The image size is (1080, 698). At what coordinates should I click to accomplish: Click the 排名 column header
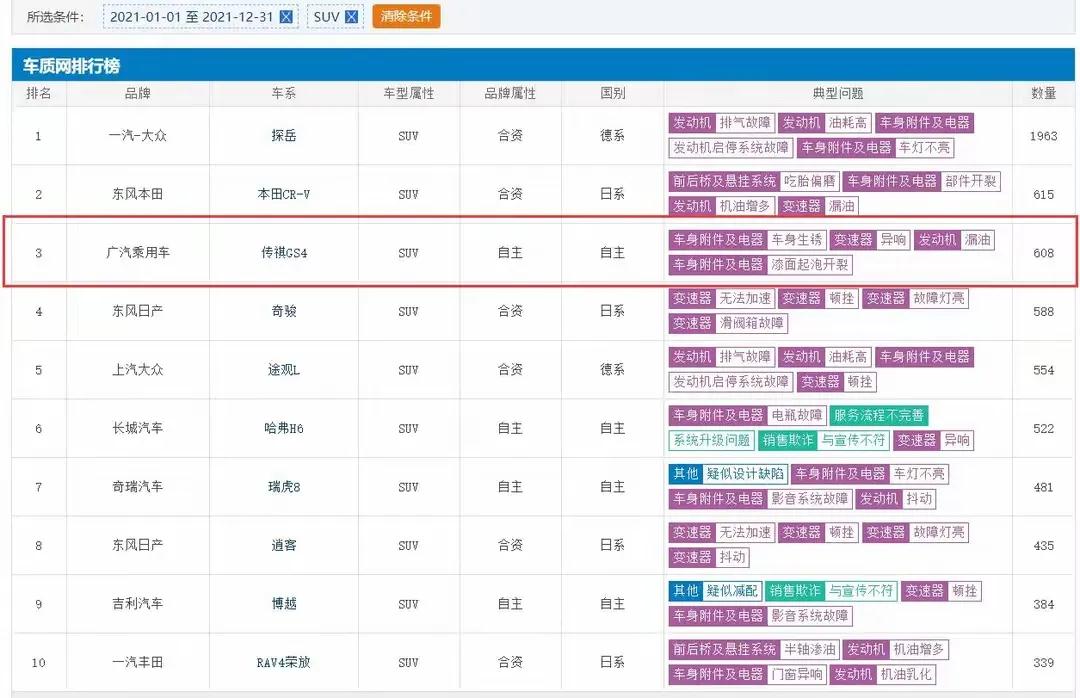[39, 93]
